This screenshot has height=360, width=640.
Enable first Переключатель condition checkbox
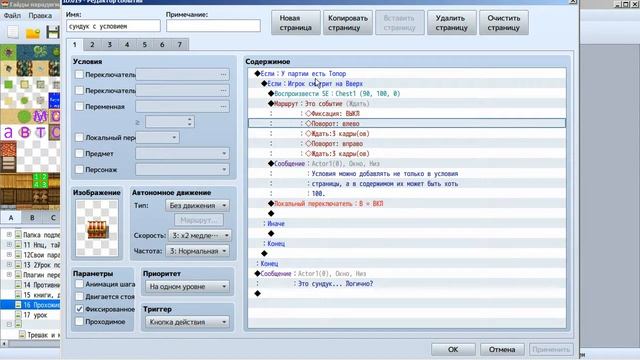[79, 74]
